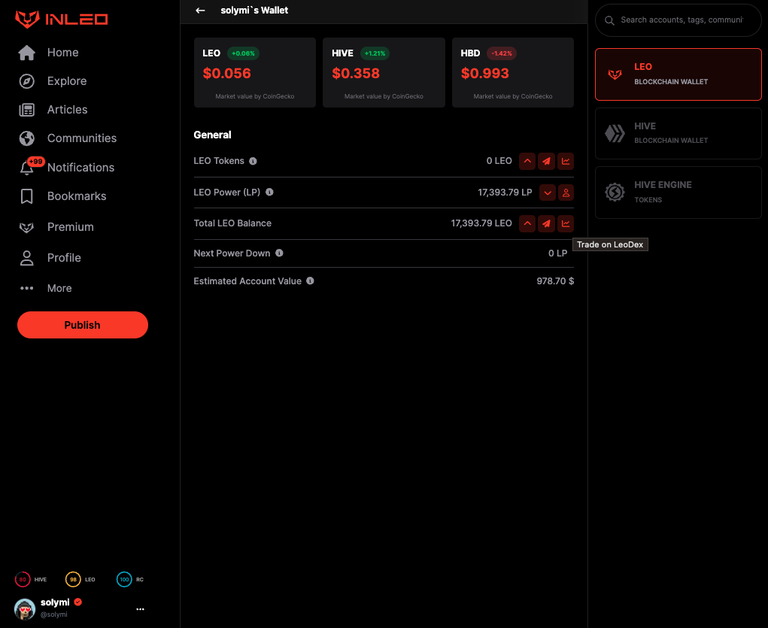Delegate LEO Power using the person icon
This screenshot has width=768, height=628.
pyautogui.click(x=566, y=193)
